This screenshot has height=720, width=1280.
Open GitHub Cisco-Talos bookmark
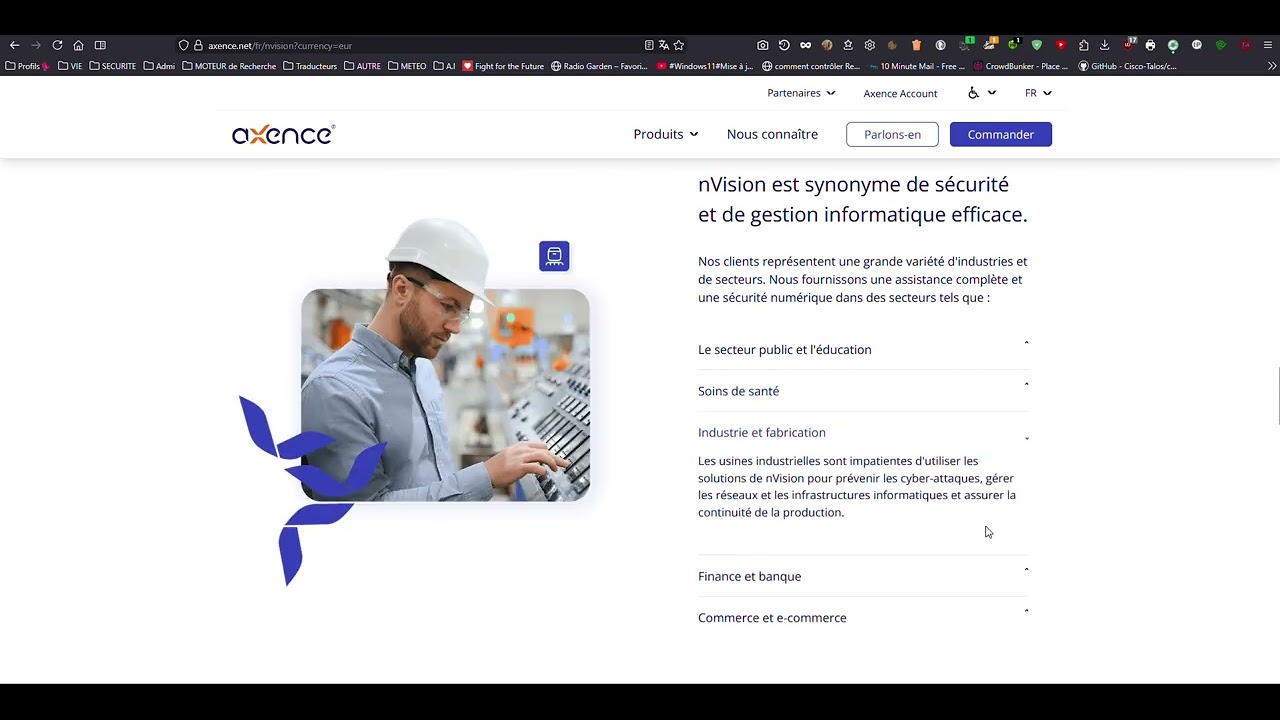1127,66
